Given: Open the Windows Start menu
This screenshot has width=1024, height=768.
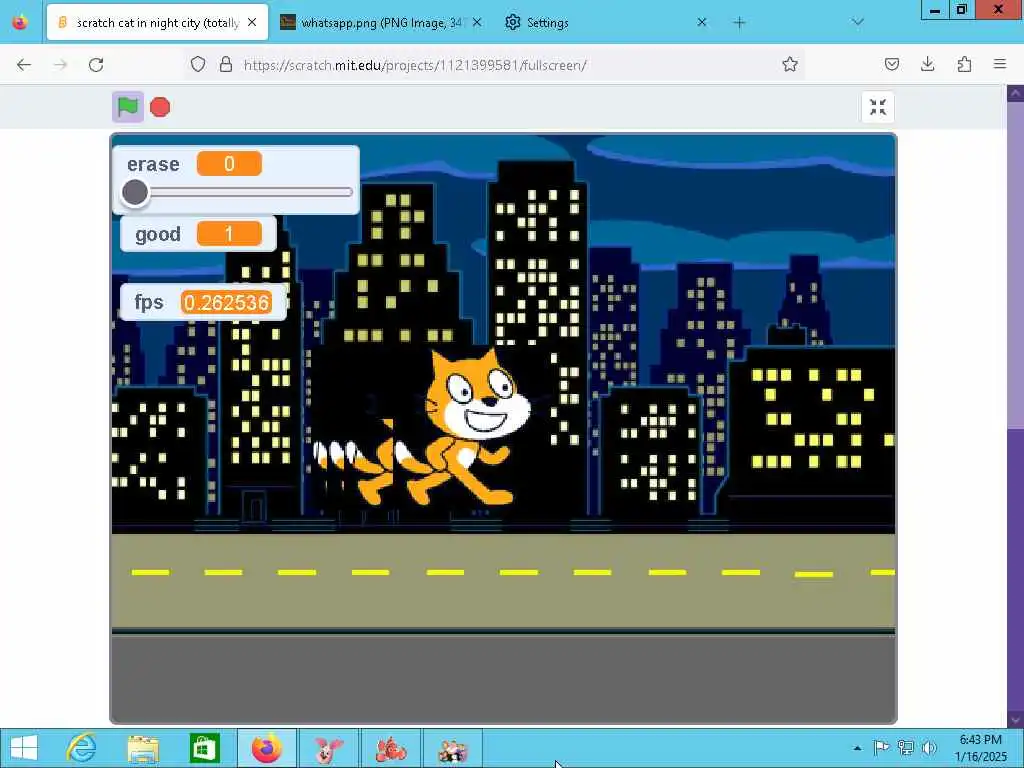Looking at the screenshot, I should pos(24,748).
